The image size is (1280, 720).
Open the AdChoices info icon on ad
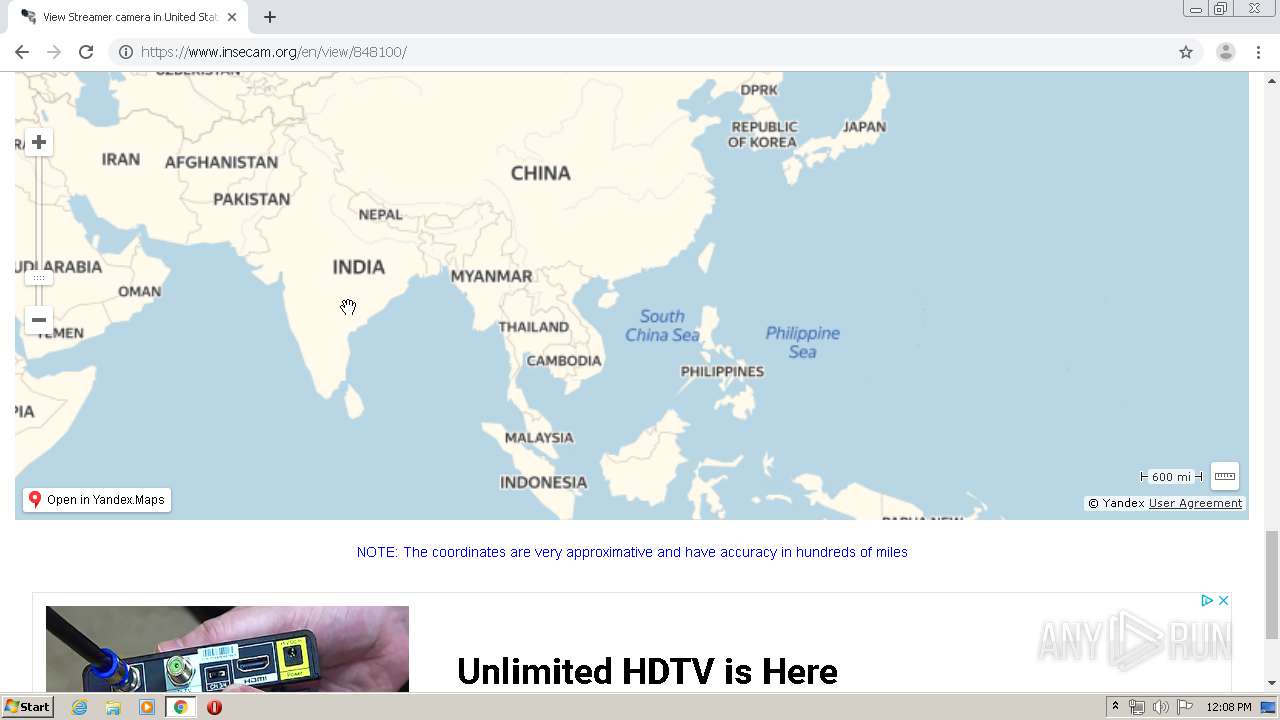(x=1207, y=600)
